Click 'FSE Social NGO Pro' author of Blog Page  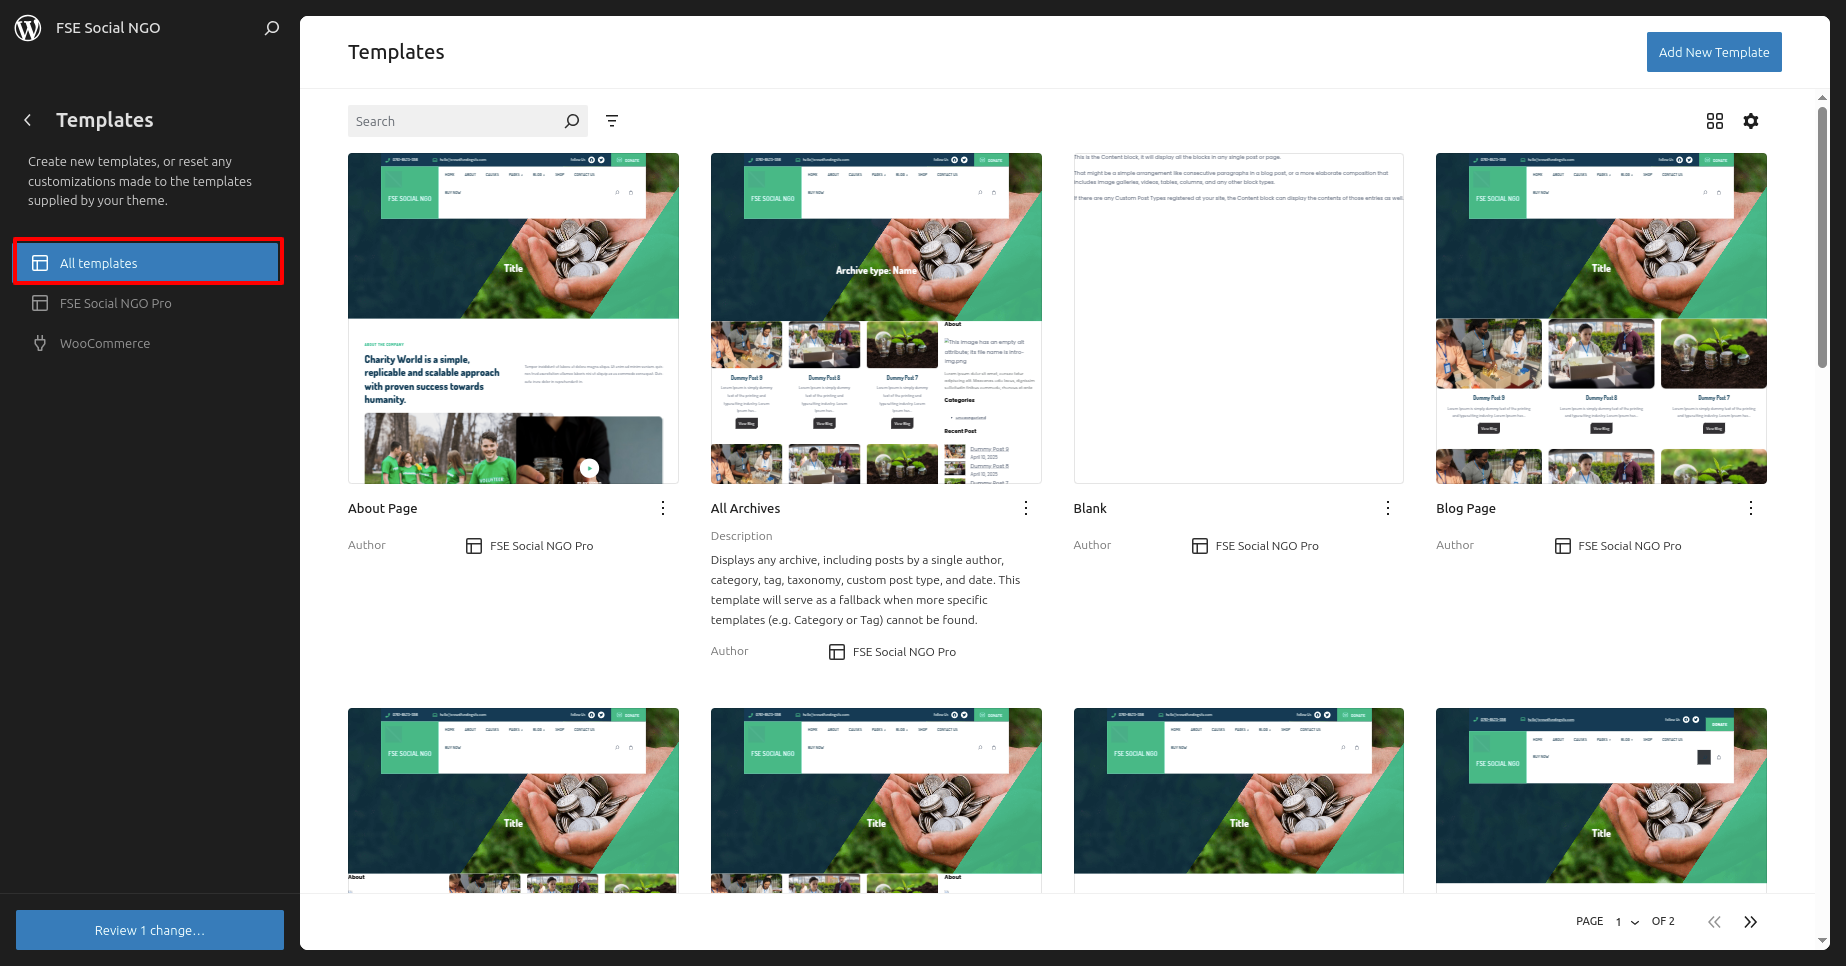pyautogui.click(x=1630, y=546)
